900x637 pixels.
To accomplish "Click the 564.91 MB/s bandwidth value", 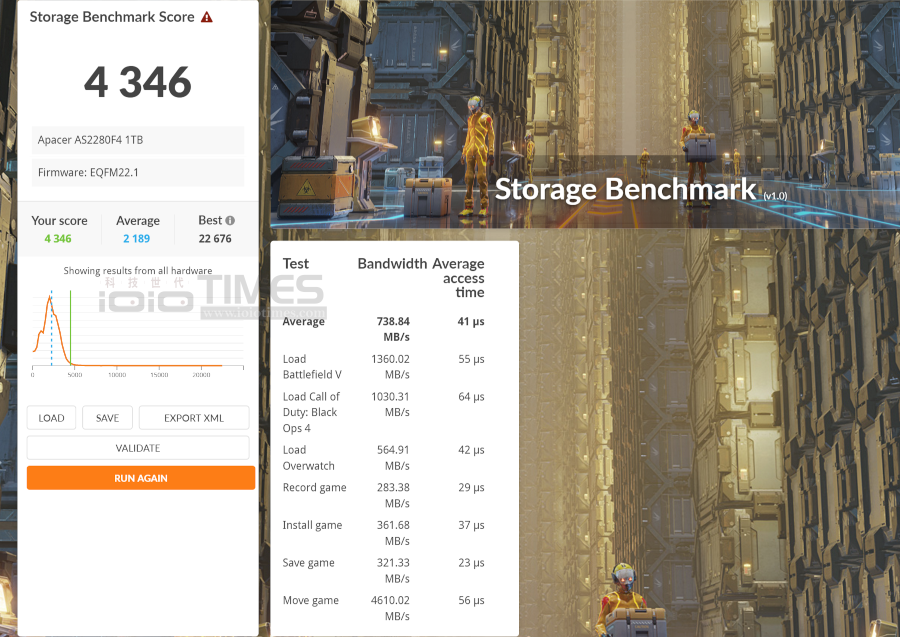I will (x=393, y=458).
